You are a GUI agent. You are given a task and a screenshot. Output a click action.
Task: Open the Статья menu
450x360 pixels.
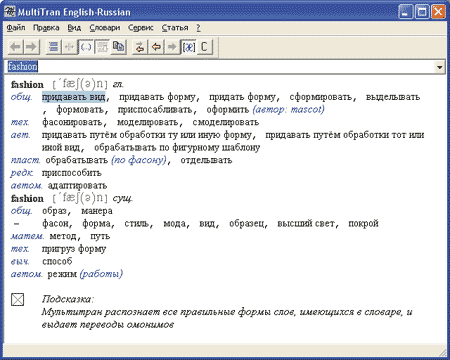click(x=175, y=28)
